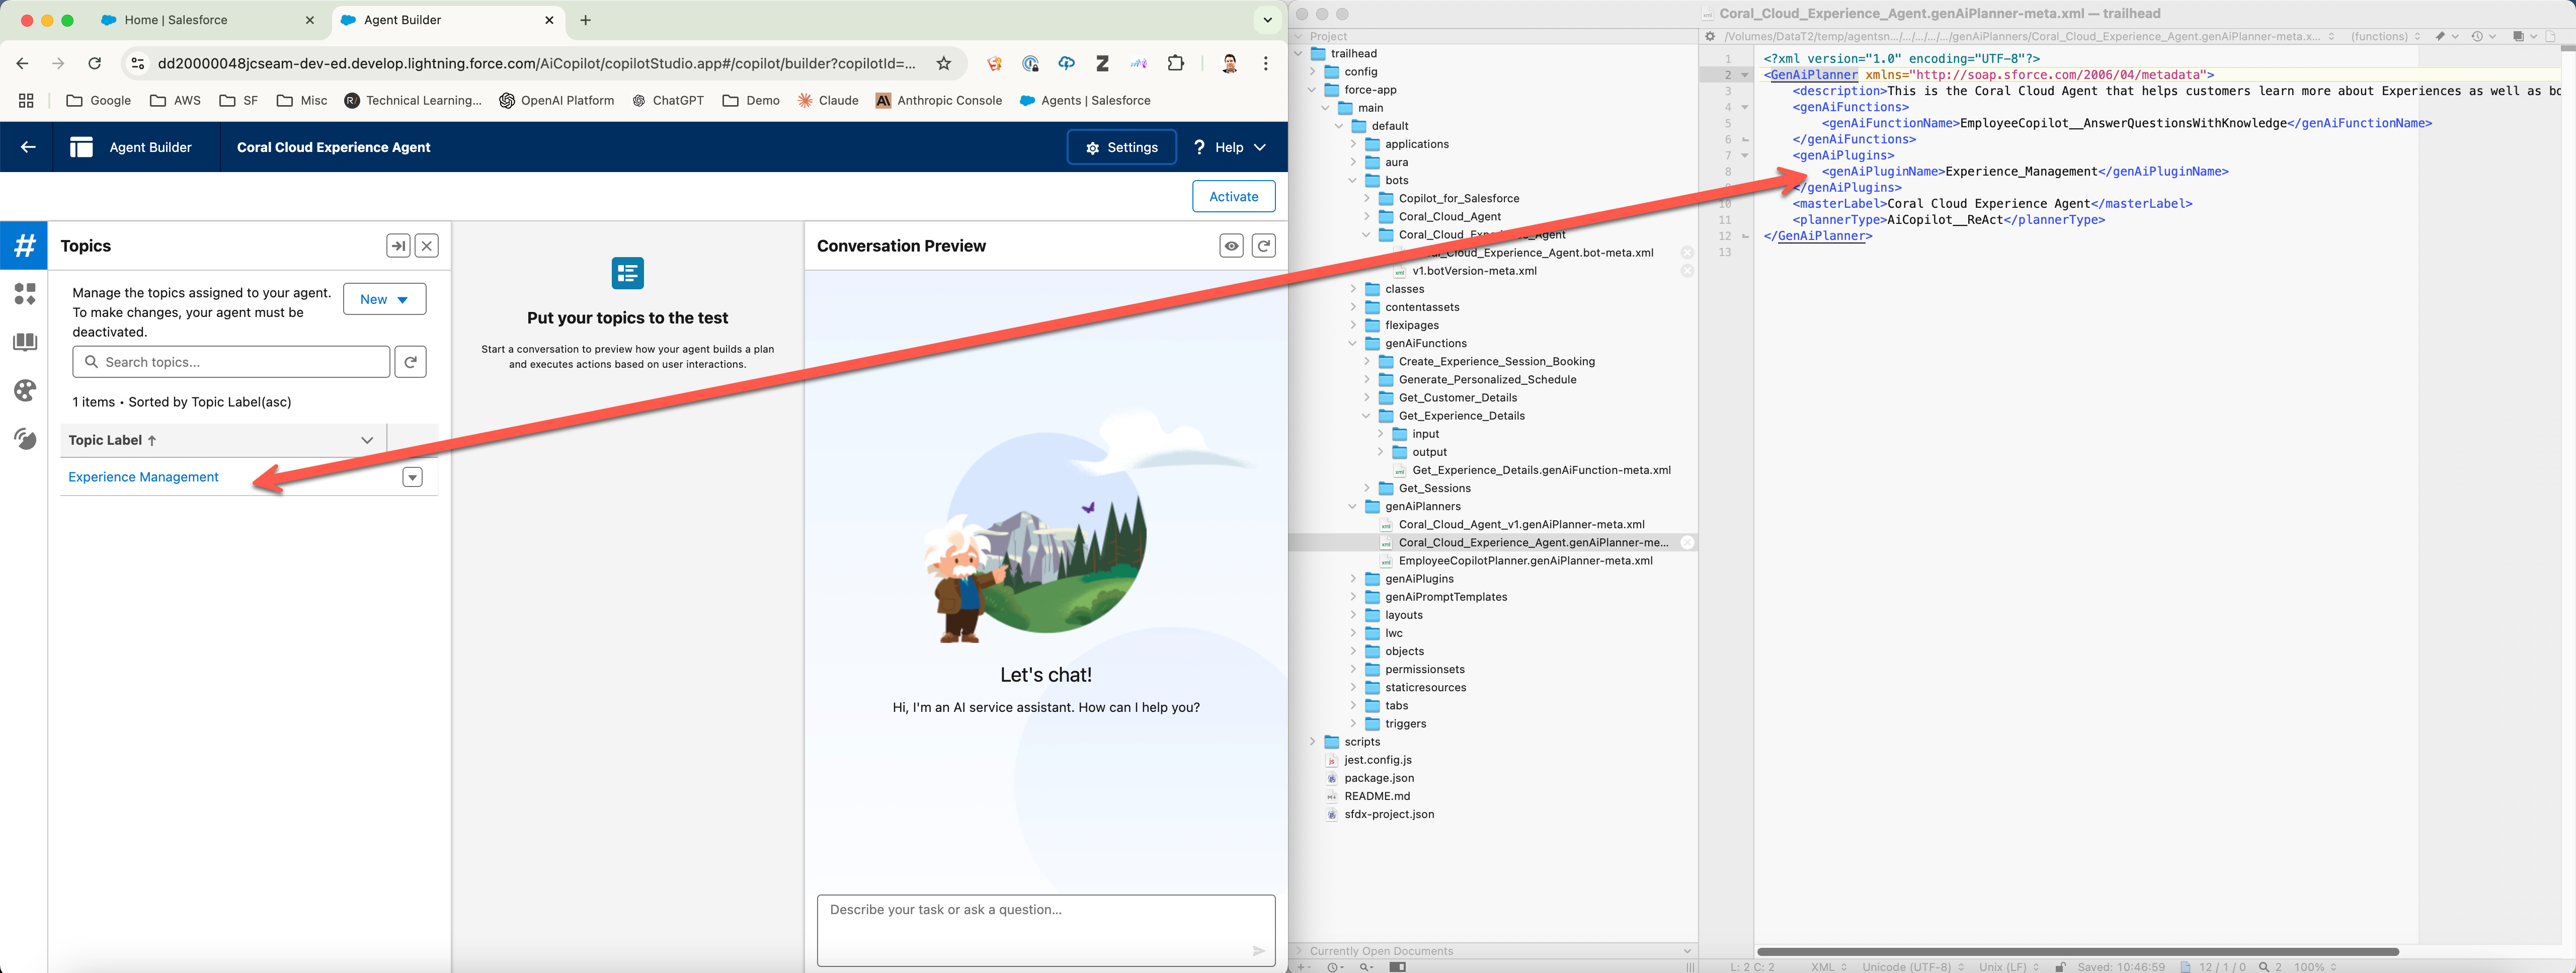
Task: Open the (functions) popup in editor
Action: click(x=2385, y=36)
